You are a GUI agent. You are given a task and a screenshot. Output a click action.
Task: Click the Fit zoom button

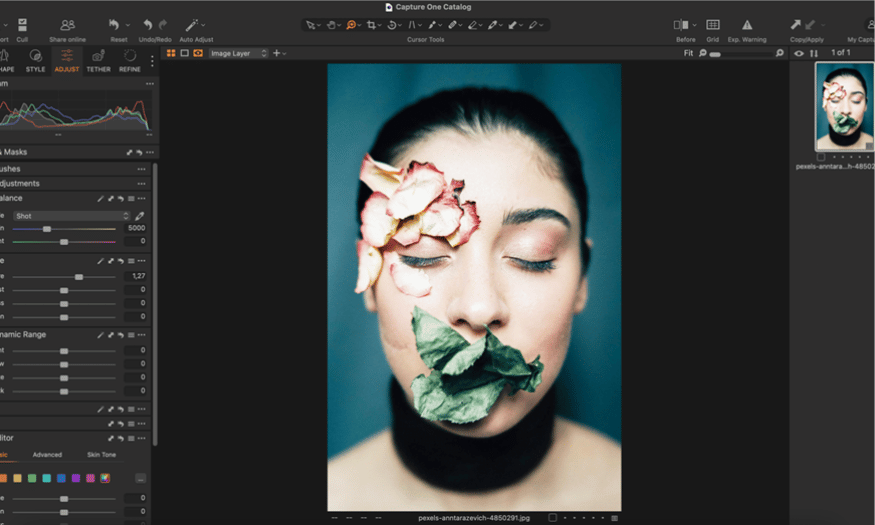[689, 53]
